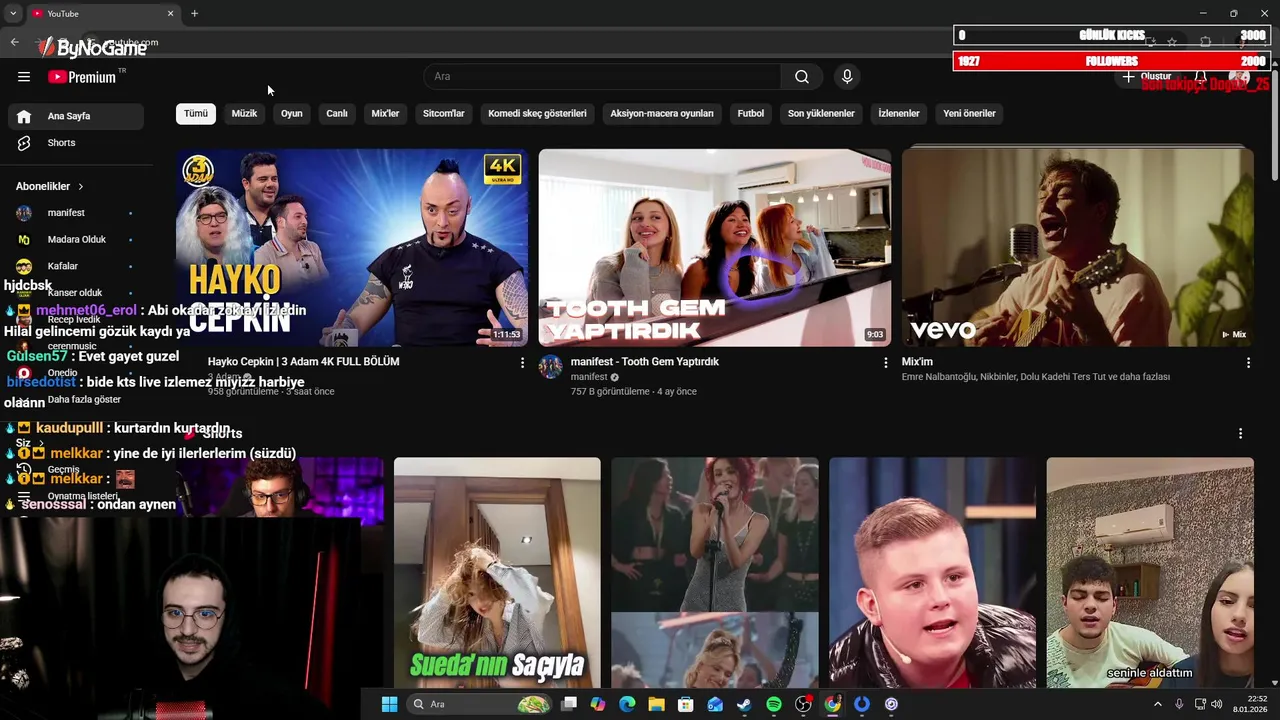Image resolution: width=1280 pixels, height=720 pixels.
Task: Open manifest - Tooth Gem Yaptırdık title
Action: pyautogui.click(x=644, y=362)
